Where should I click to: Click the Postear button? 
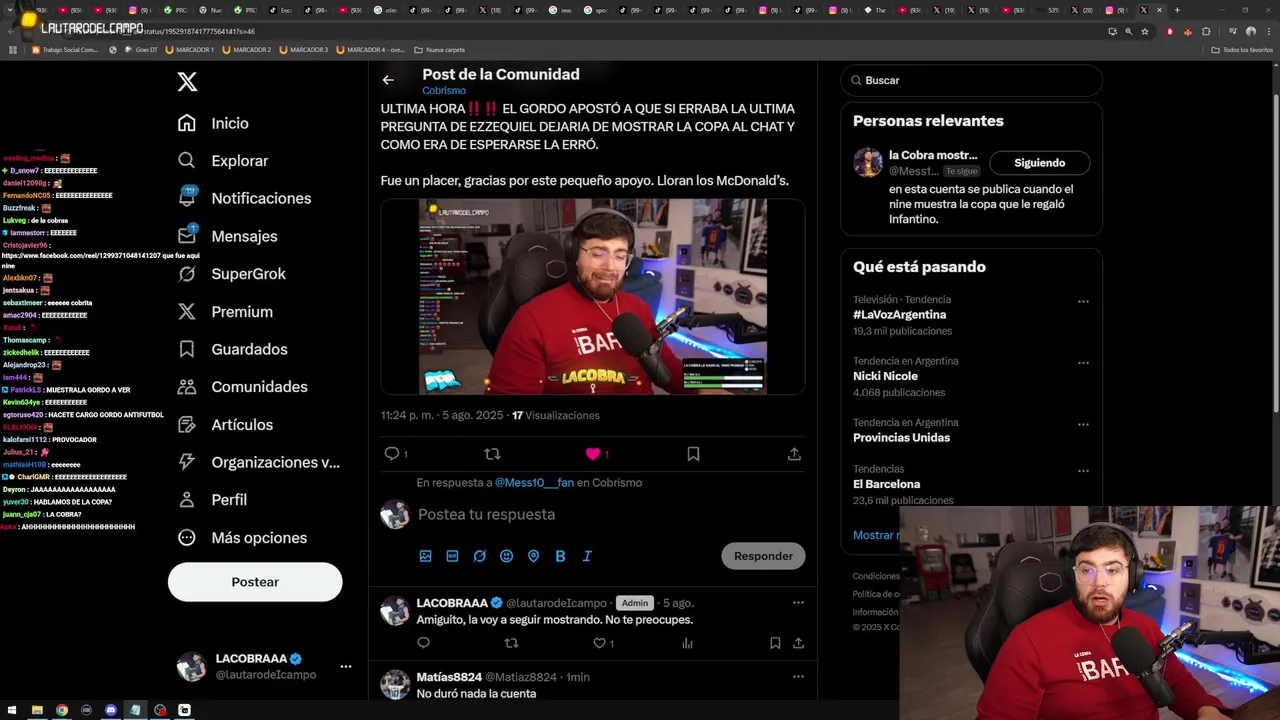(255, 582)
